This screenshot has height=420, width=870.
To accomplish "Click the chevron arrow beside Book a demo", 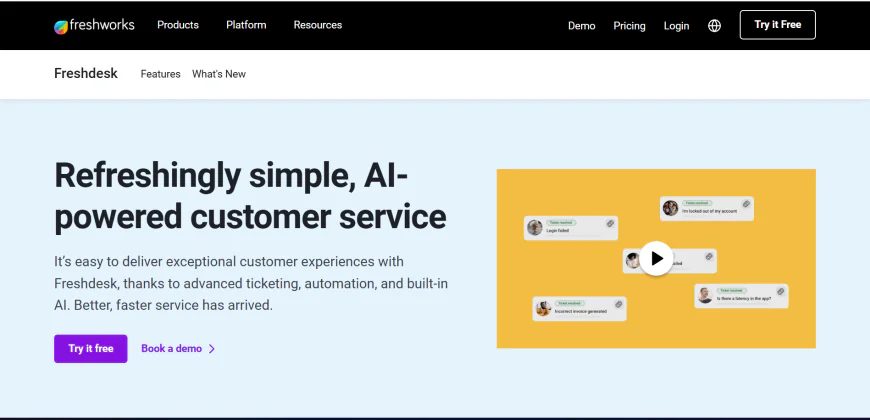I will (x=211, y=348).
